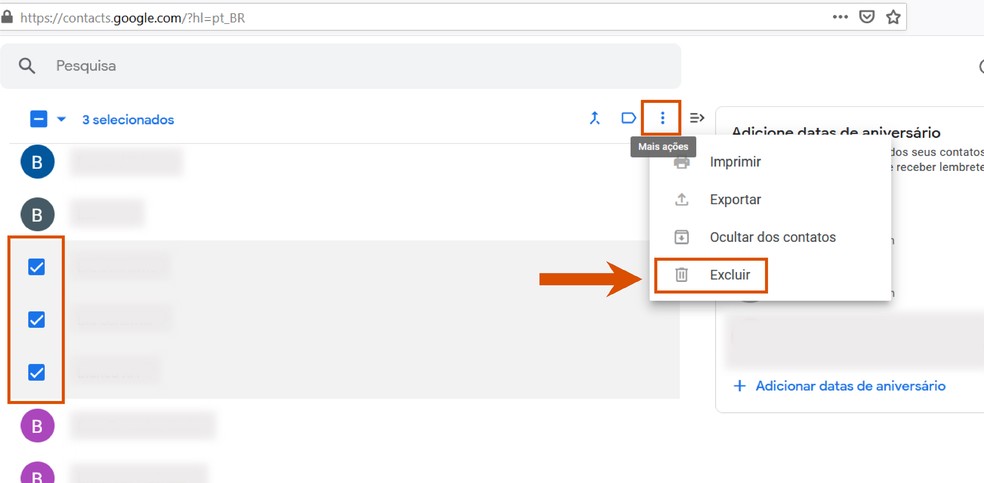
Task: Click the Mais ações three-dot icon
Action: click(x=662, y=119)
